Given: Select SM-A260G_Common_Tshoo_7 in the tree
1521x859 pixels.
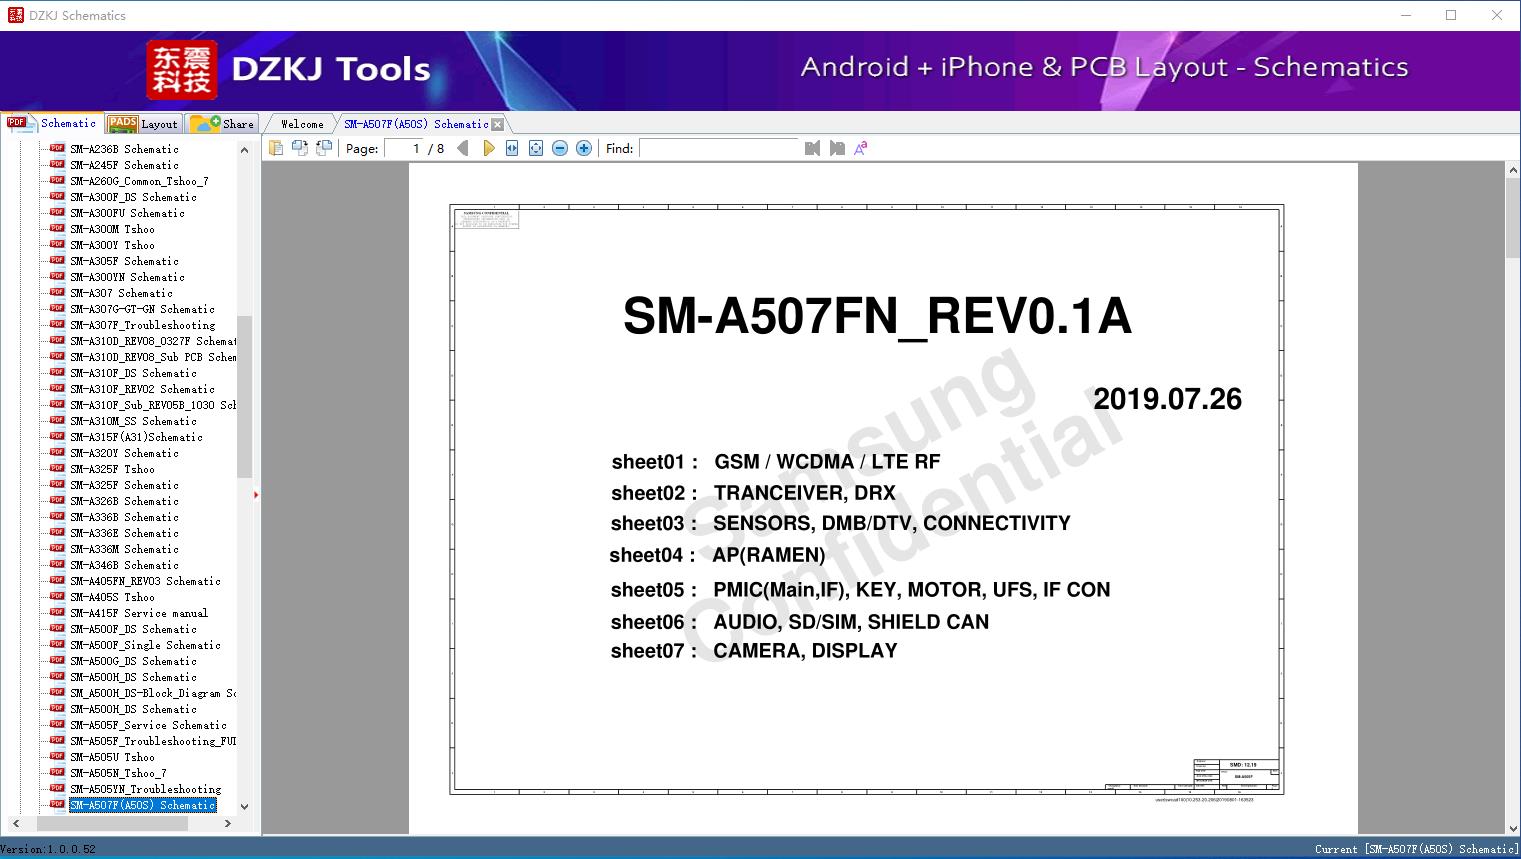Looking at the screenshot, I should (x=139, y=181).
